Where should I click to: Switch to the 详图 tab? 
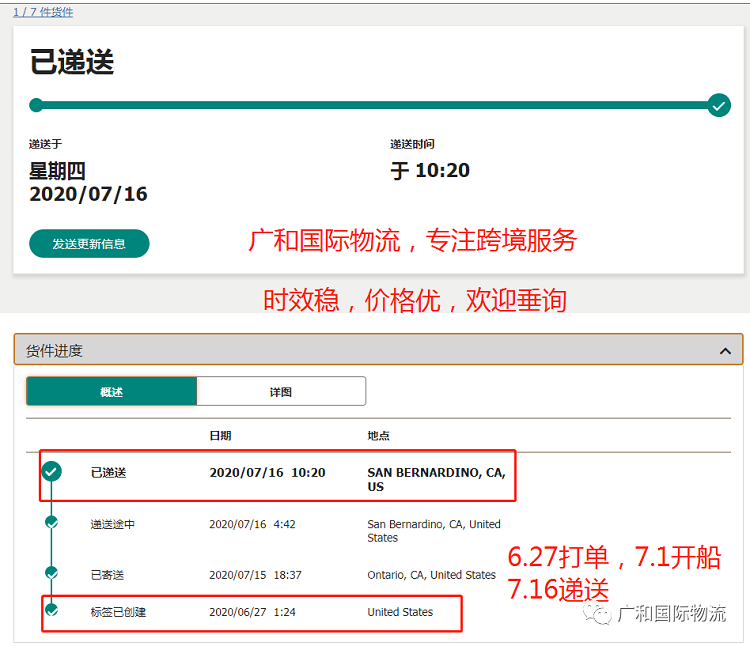[281, 392]
